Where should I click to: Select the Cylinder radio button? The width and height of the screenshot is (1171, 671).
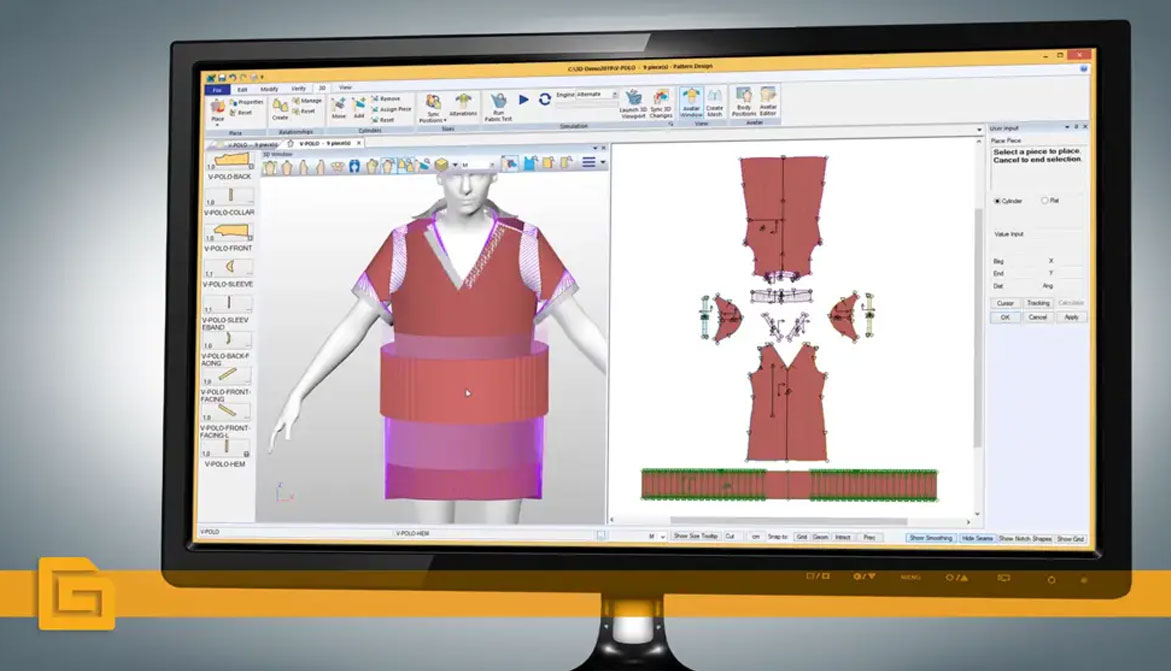point(997,201)
